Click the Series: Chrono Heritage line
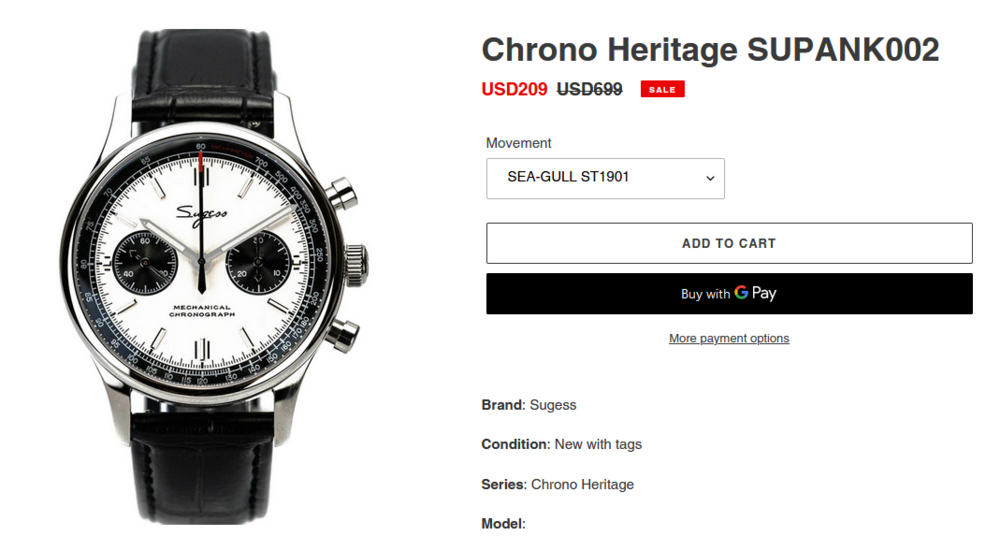The height and width of the screenshot is (536, 1000). tap(557, 484)
